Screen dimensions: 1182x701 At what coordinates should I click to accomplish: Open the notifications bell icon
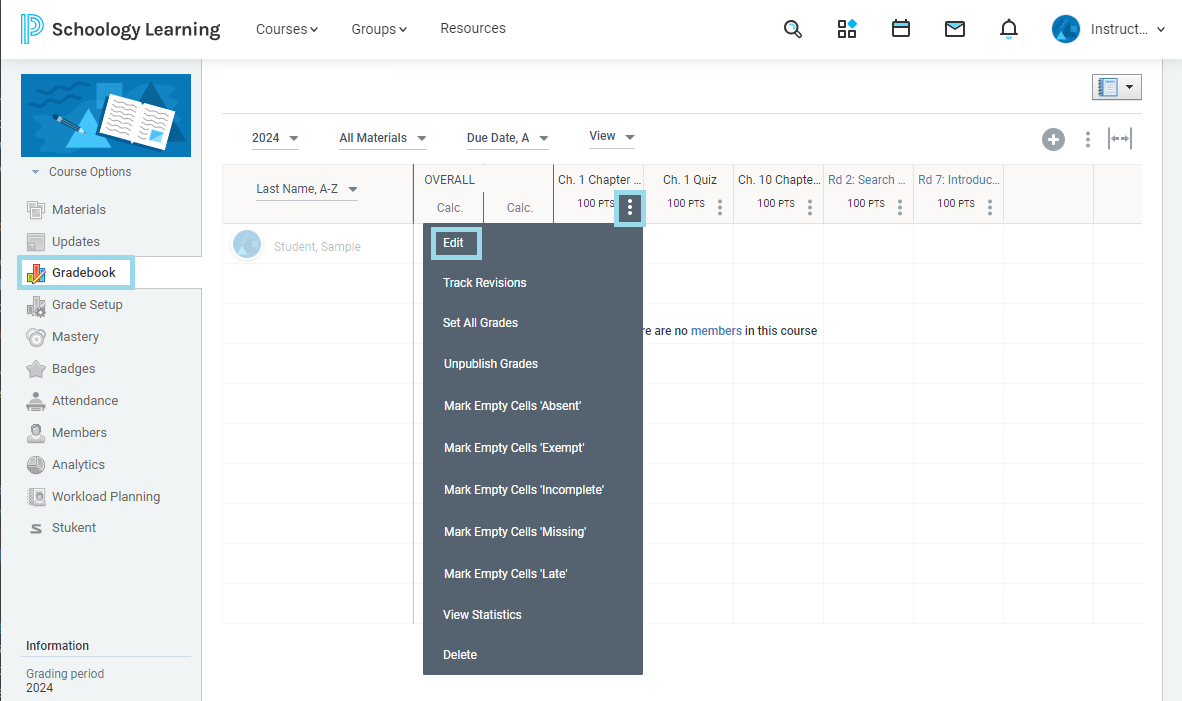pyautogui.click(x=1009, y=29)
